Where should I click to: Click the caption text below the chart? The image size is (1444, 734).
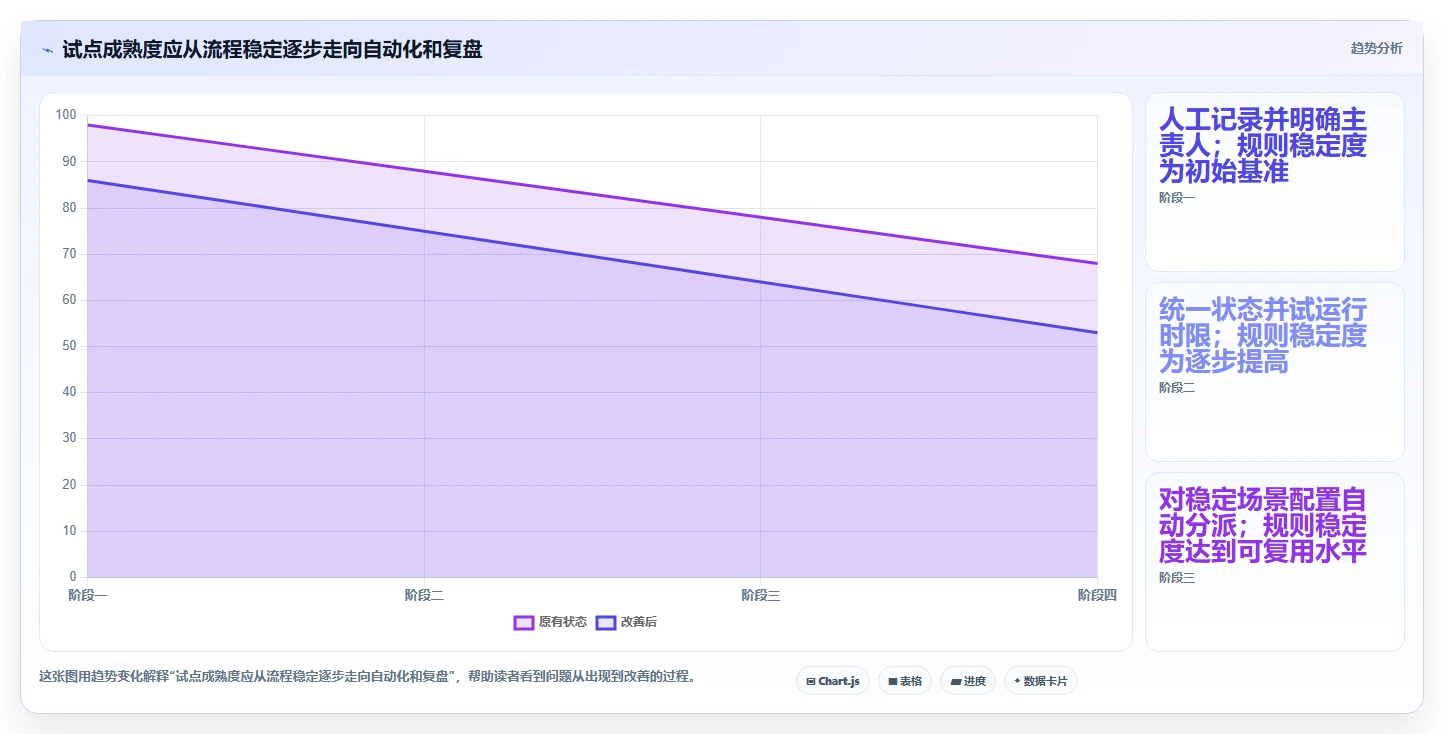pos(367,677)
